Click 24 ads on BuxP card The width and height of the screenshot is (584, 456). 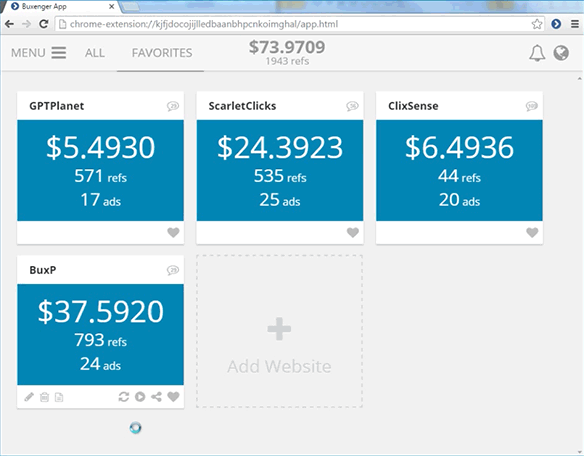click(x=101, y=364)
